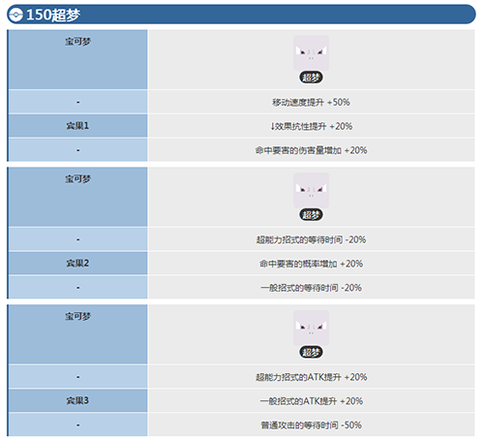Select the 超能力招式的等待时间 -20% row

click(x=311, y=239)
